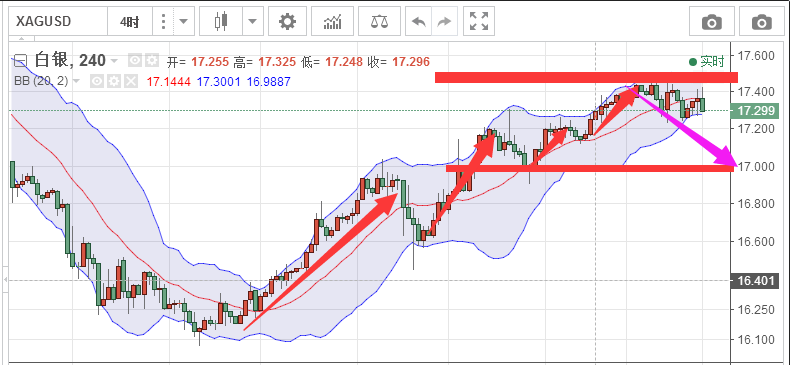The width and height of the screenshot is (791, 365).
Task: Click the low value 17.248
Action: (x=344, y=62)
